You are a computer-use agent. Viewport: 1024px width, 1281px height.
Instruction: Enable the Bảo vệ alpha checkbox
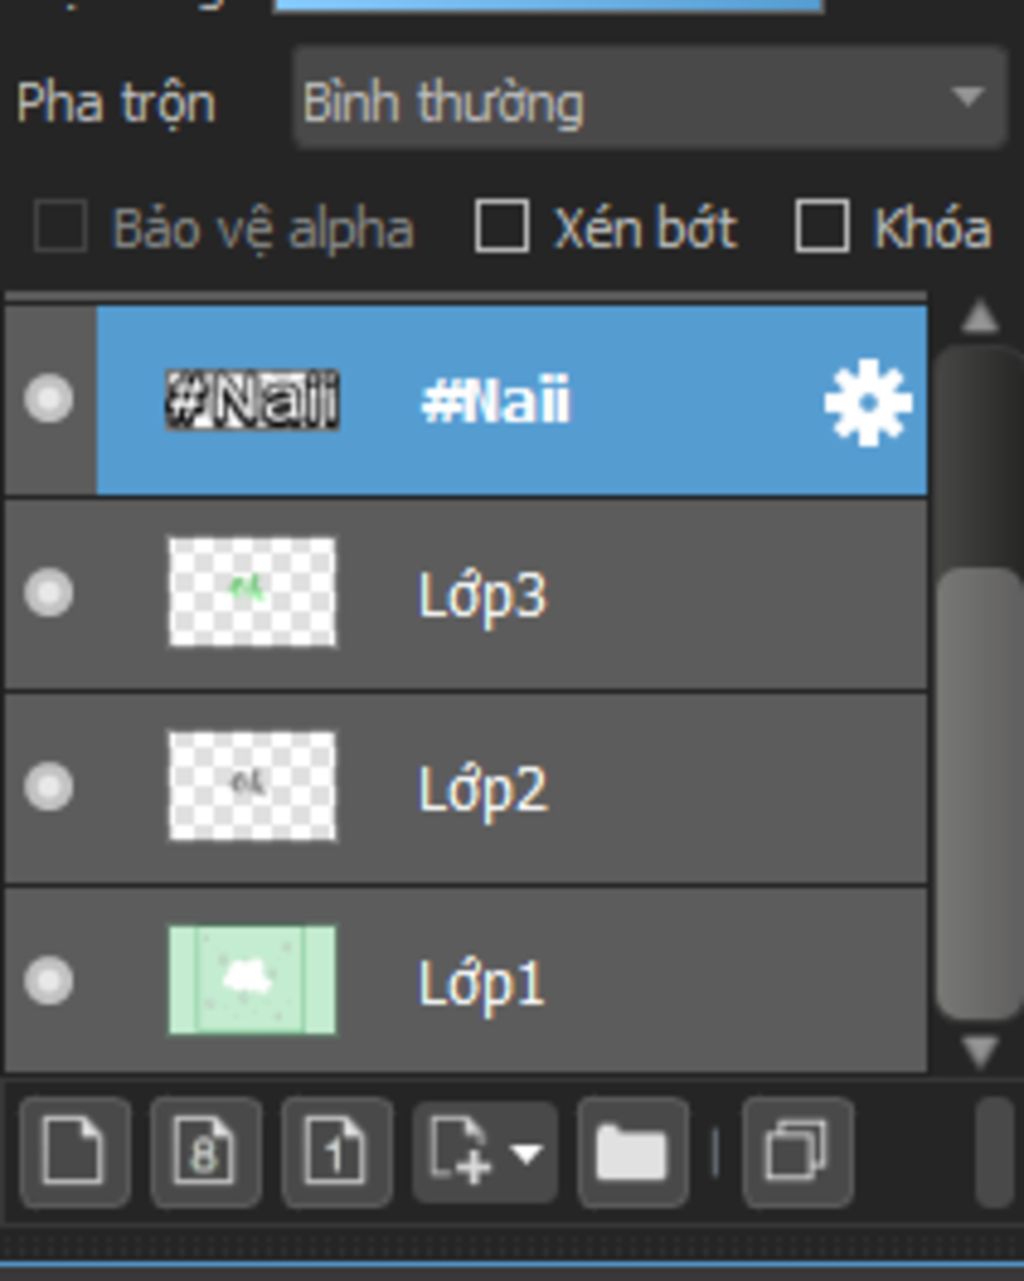click(x=60, y=226)
